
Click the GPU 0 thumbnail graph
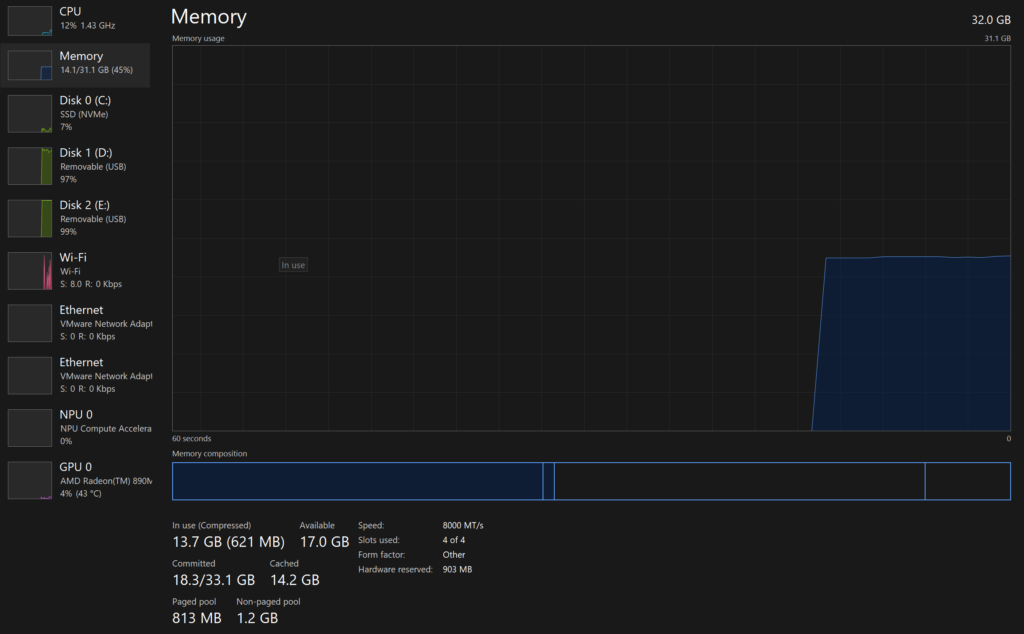click(30, 480)
